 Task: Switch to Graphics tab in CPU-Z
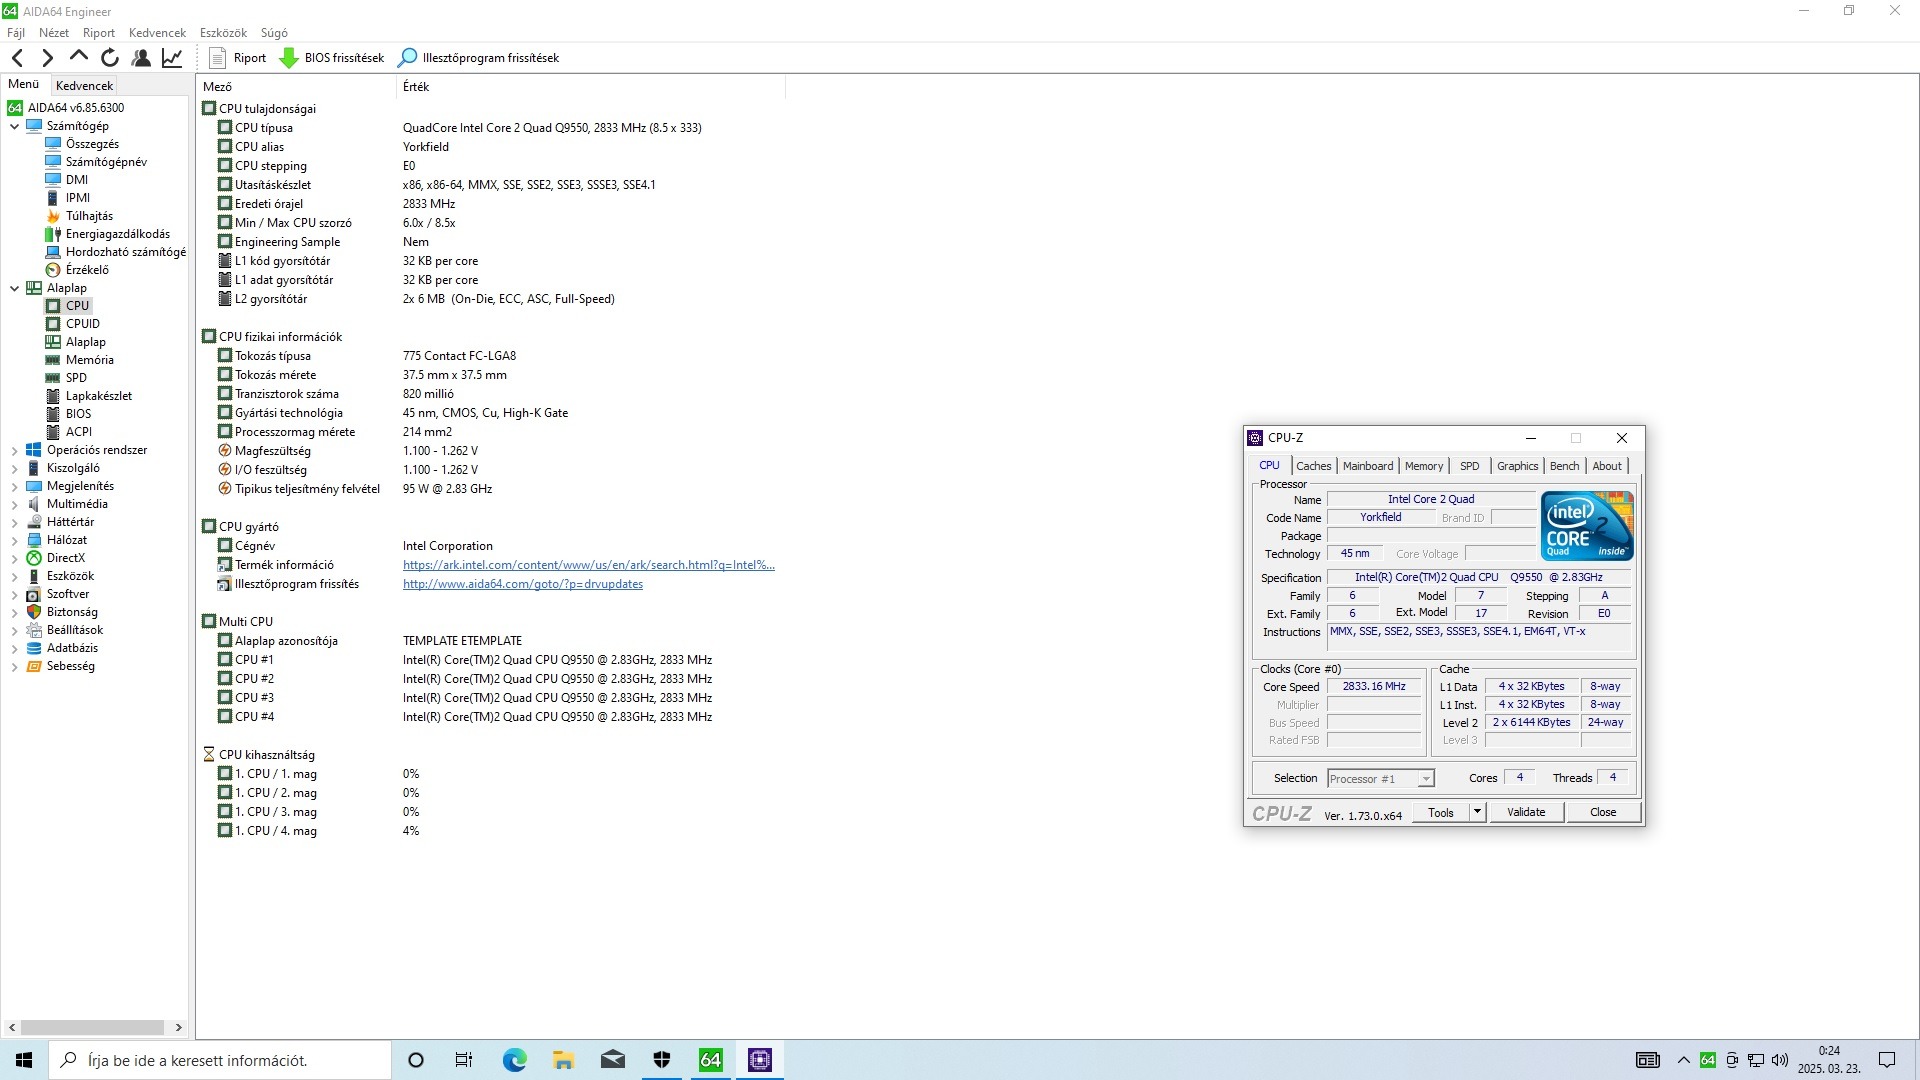point(1517,466)
